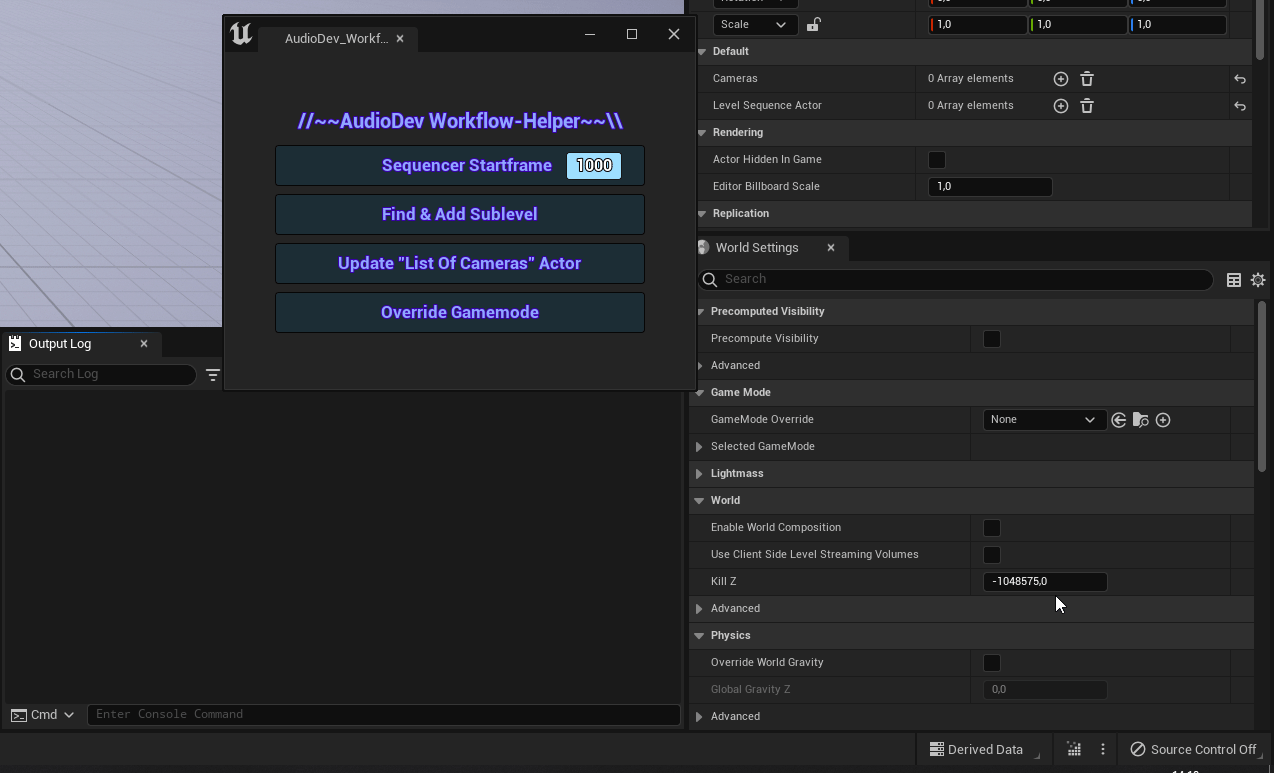Screen dimensions: 1274x773
Task: Open Derived Data menu in status bar
Action: 977,749
